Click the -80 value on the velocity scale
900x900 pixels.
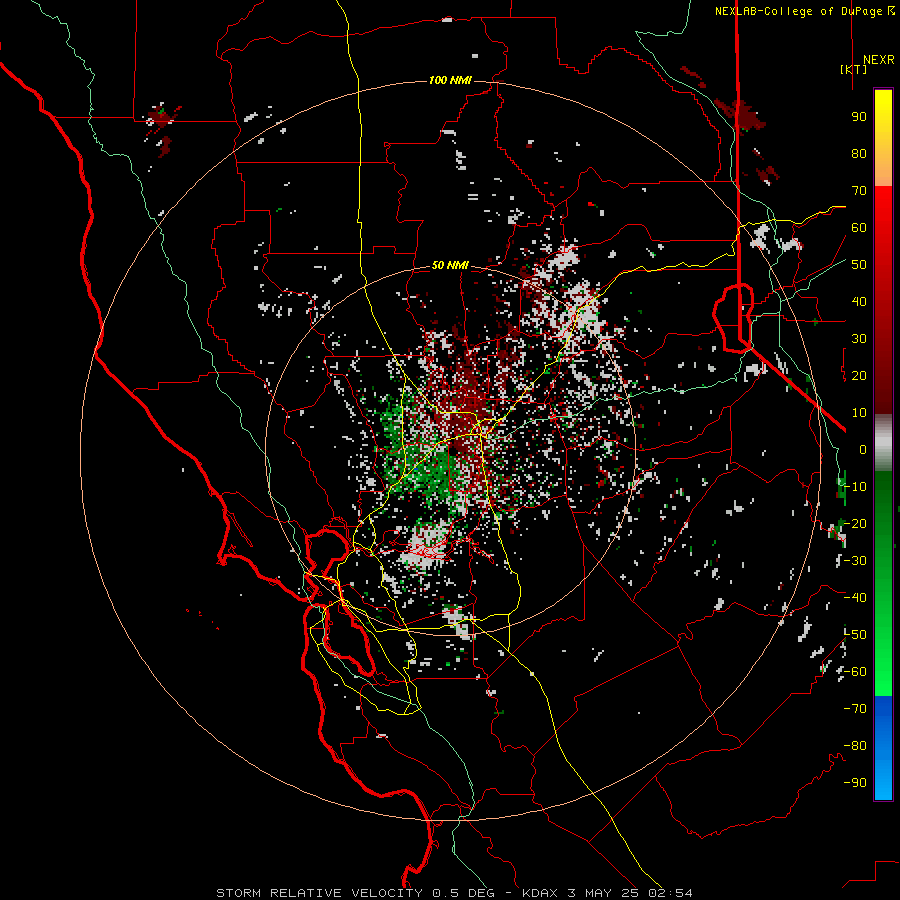(855, 746)
